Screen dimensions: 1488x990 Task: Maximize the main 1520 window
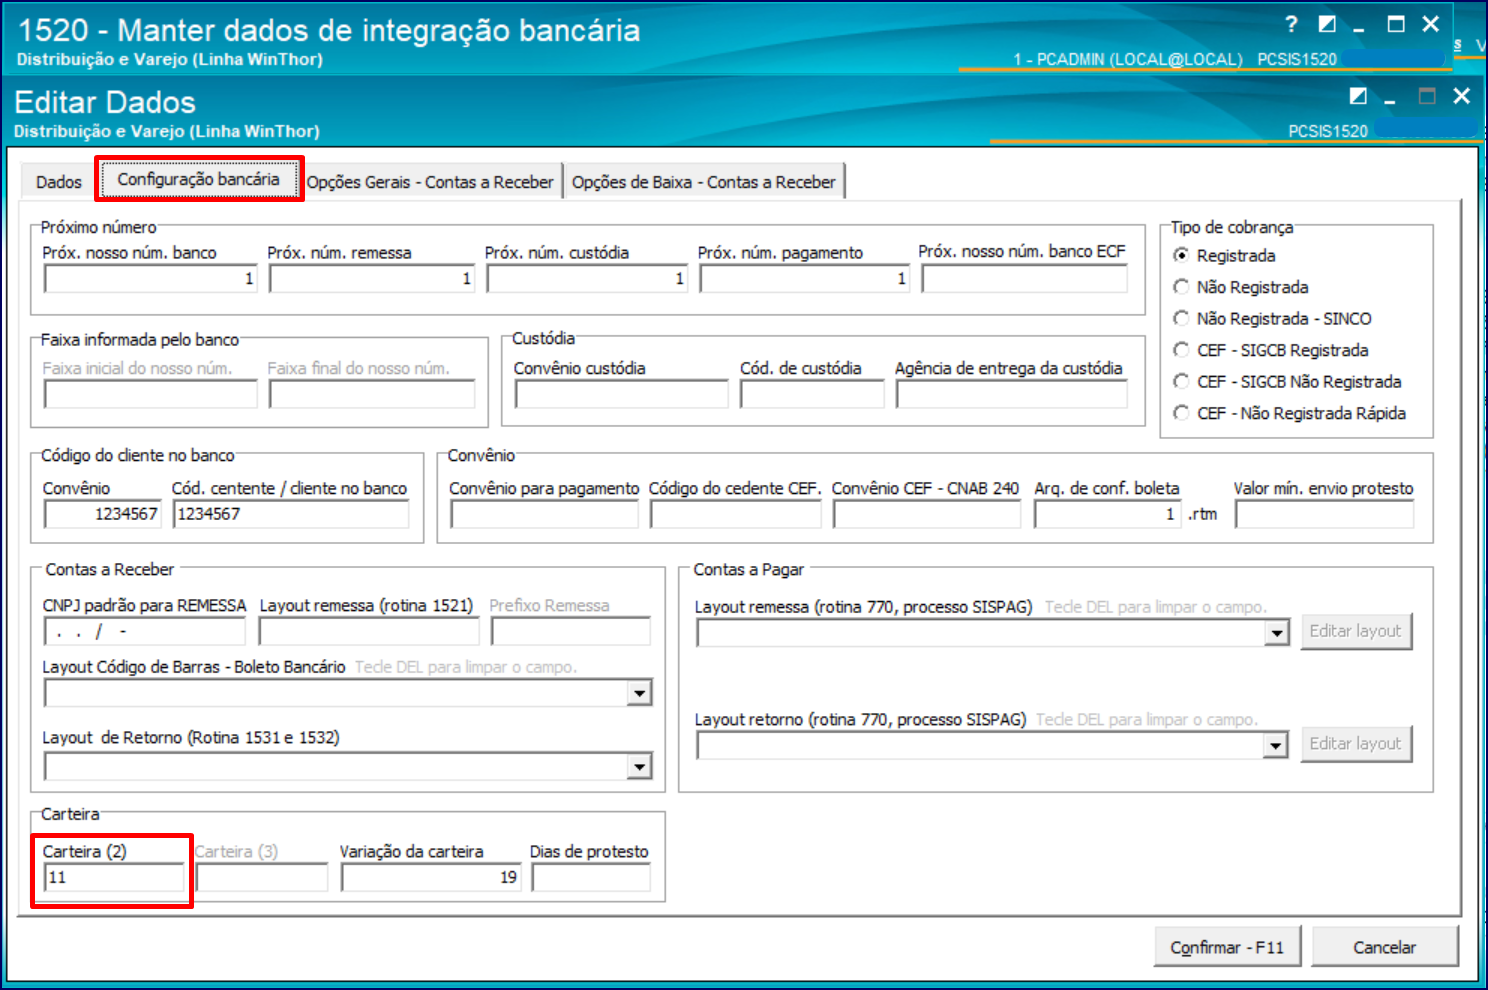(x=1396, y=24)
